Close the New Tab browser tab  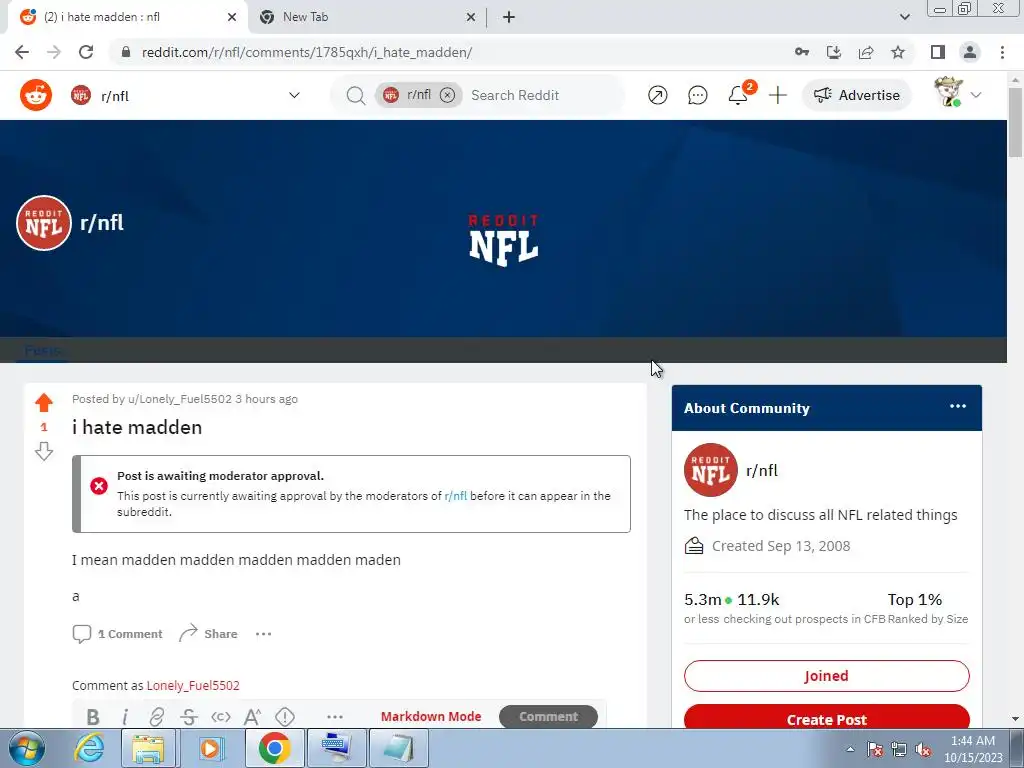coord(471,17)
